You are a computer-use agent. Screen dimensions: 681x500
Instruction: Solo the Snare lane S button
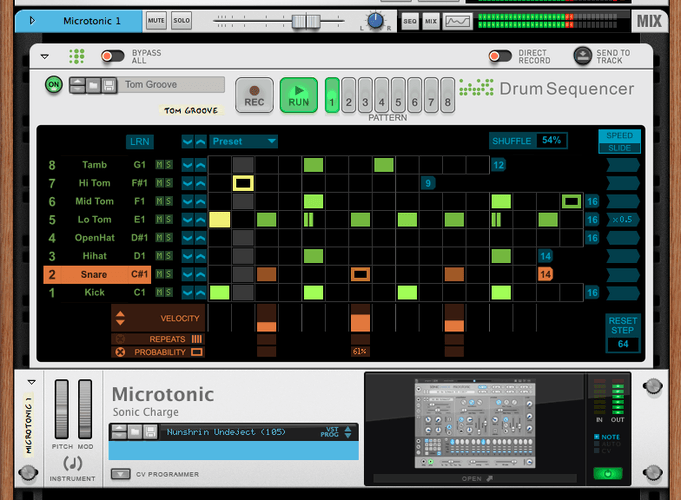(x=169, y=274)
